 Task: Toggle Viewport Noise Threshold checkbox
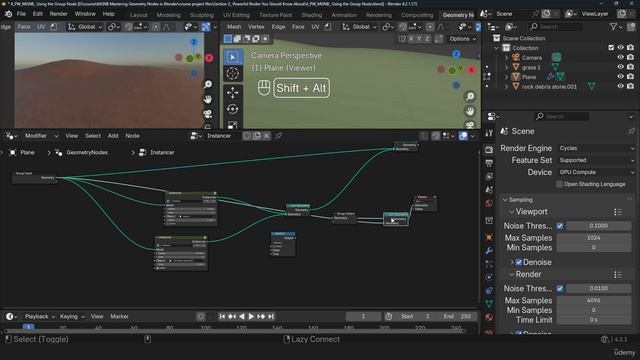click(x=560, y=226)
